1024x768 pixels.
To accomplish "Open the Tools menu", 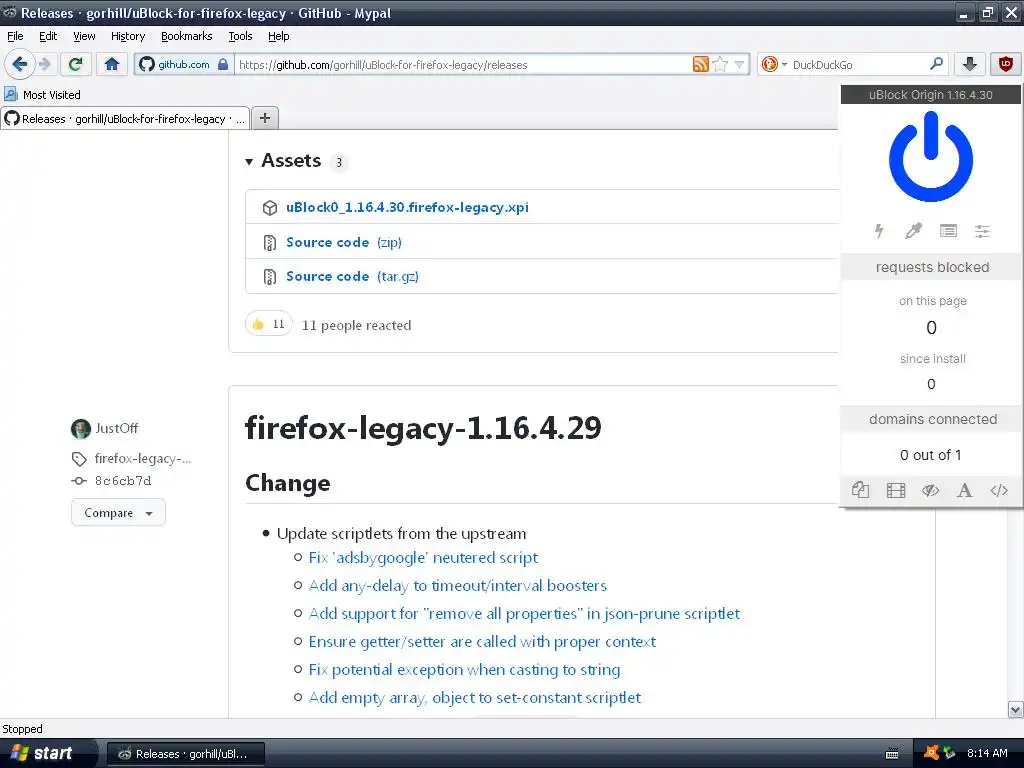I will pyautogui.click(x=240, y=36).
